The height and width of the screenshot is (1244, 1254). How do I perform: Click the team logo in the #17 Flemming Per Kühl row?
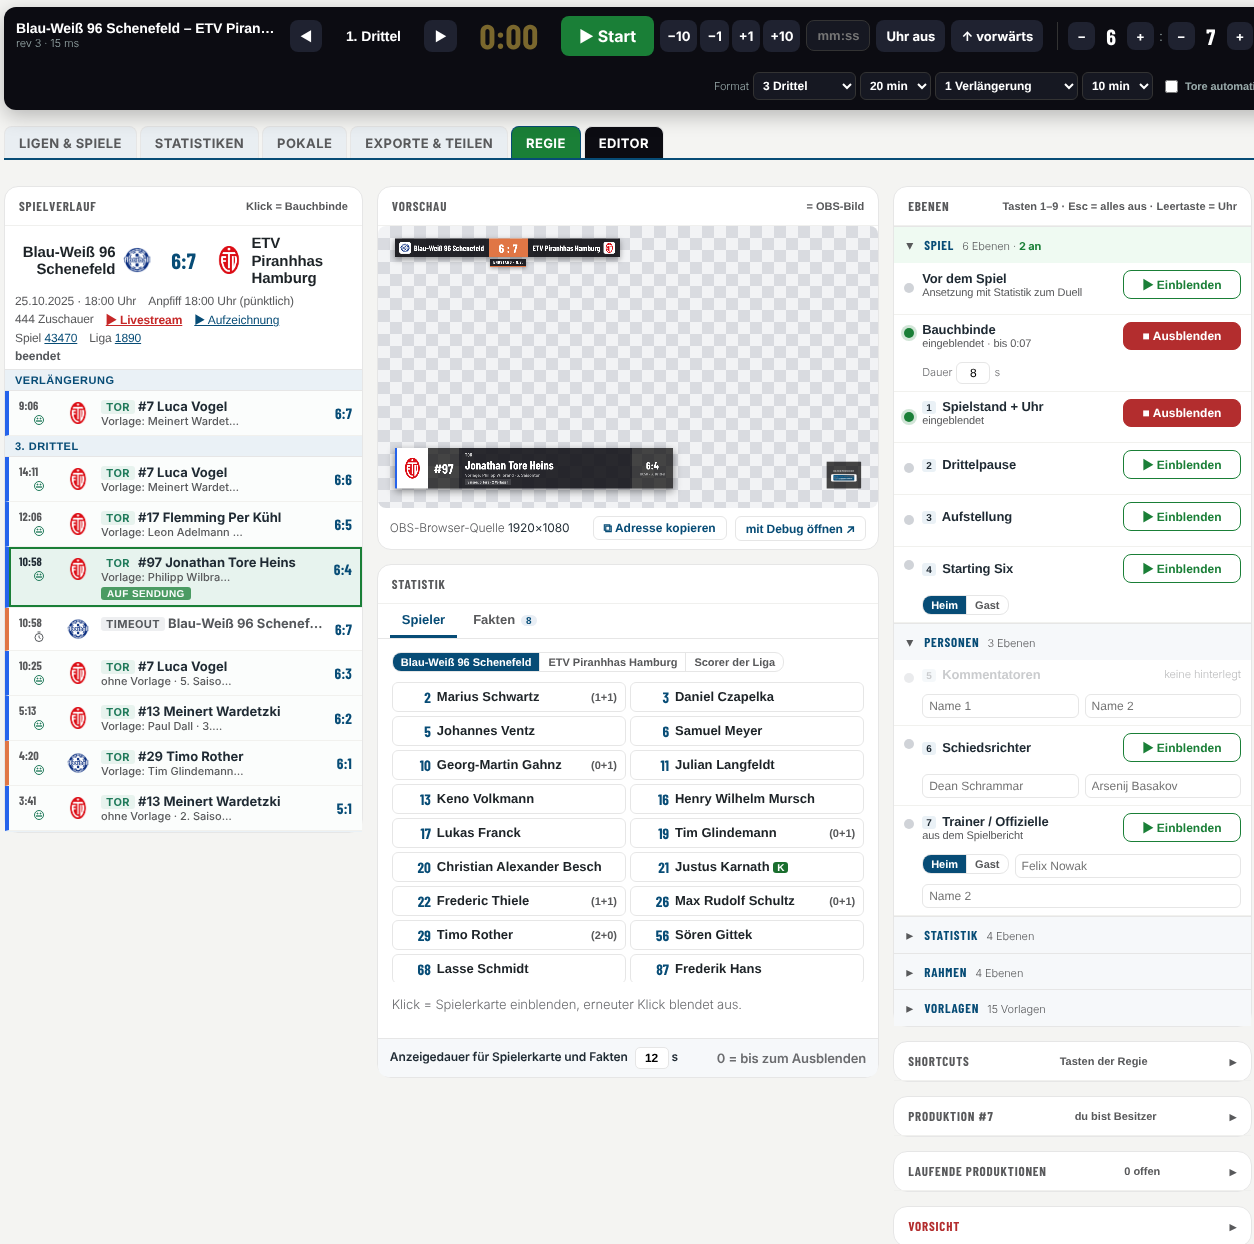(x=78, y=524)
